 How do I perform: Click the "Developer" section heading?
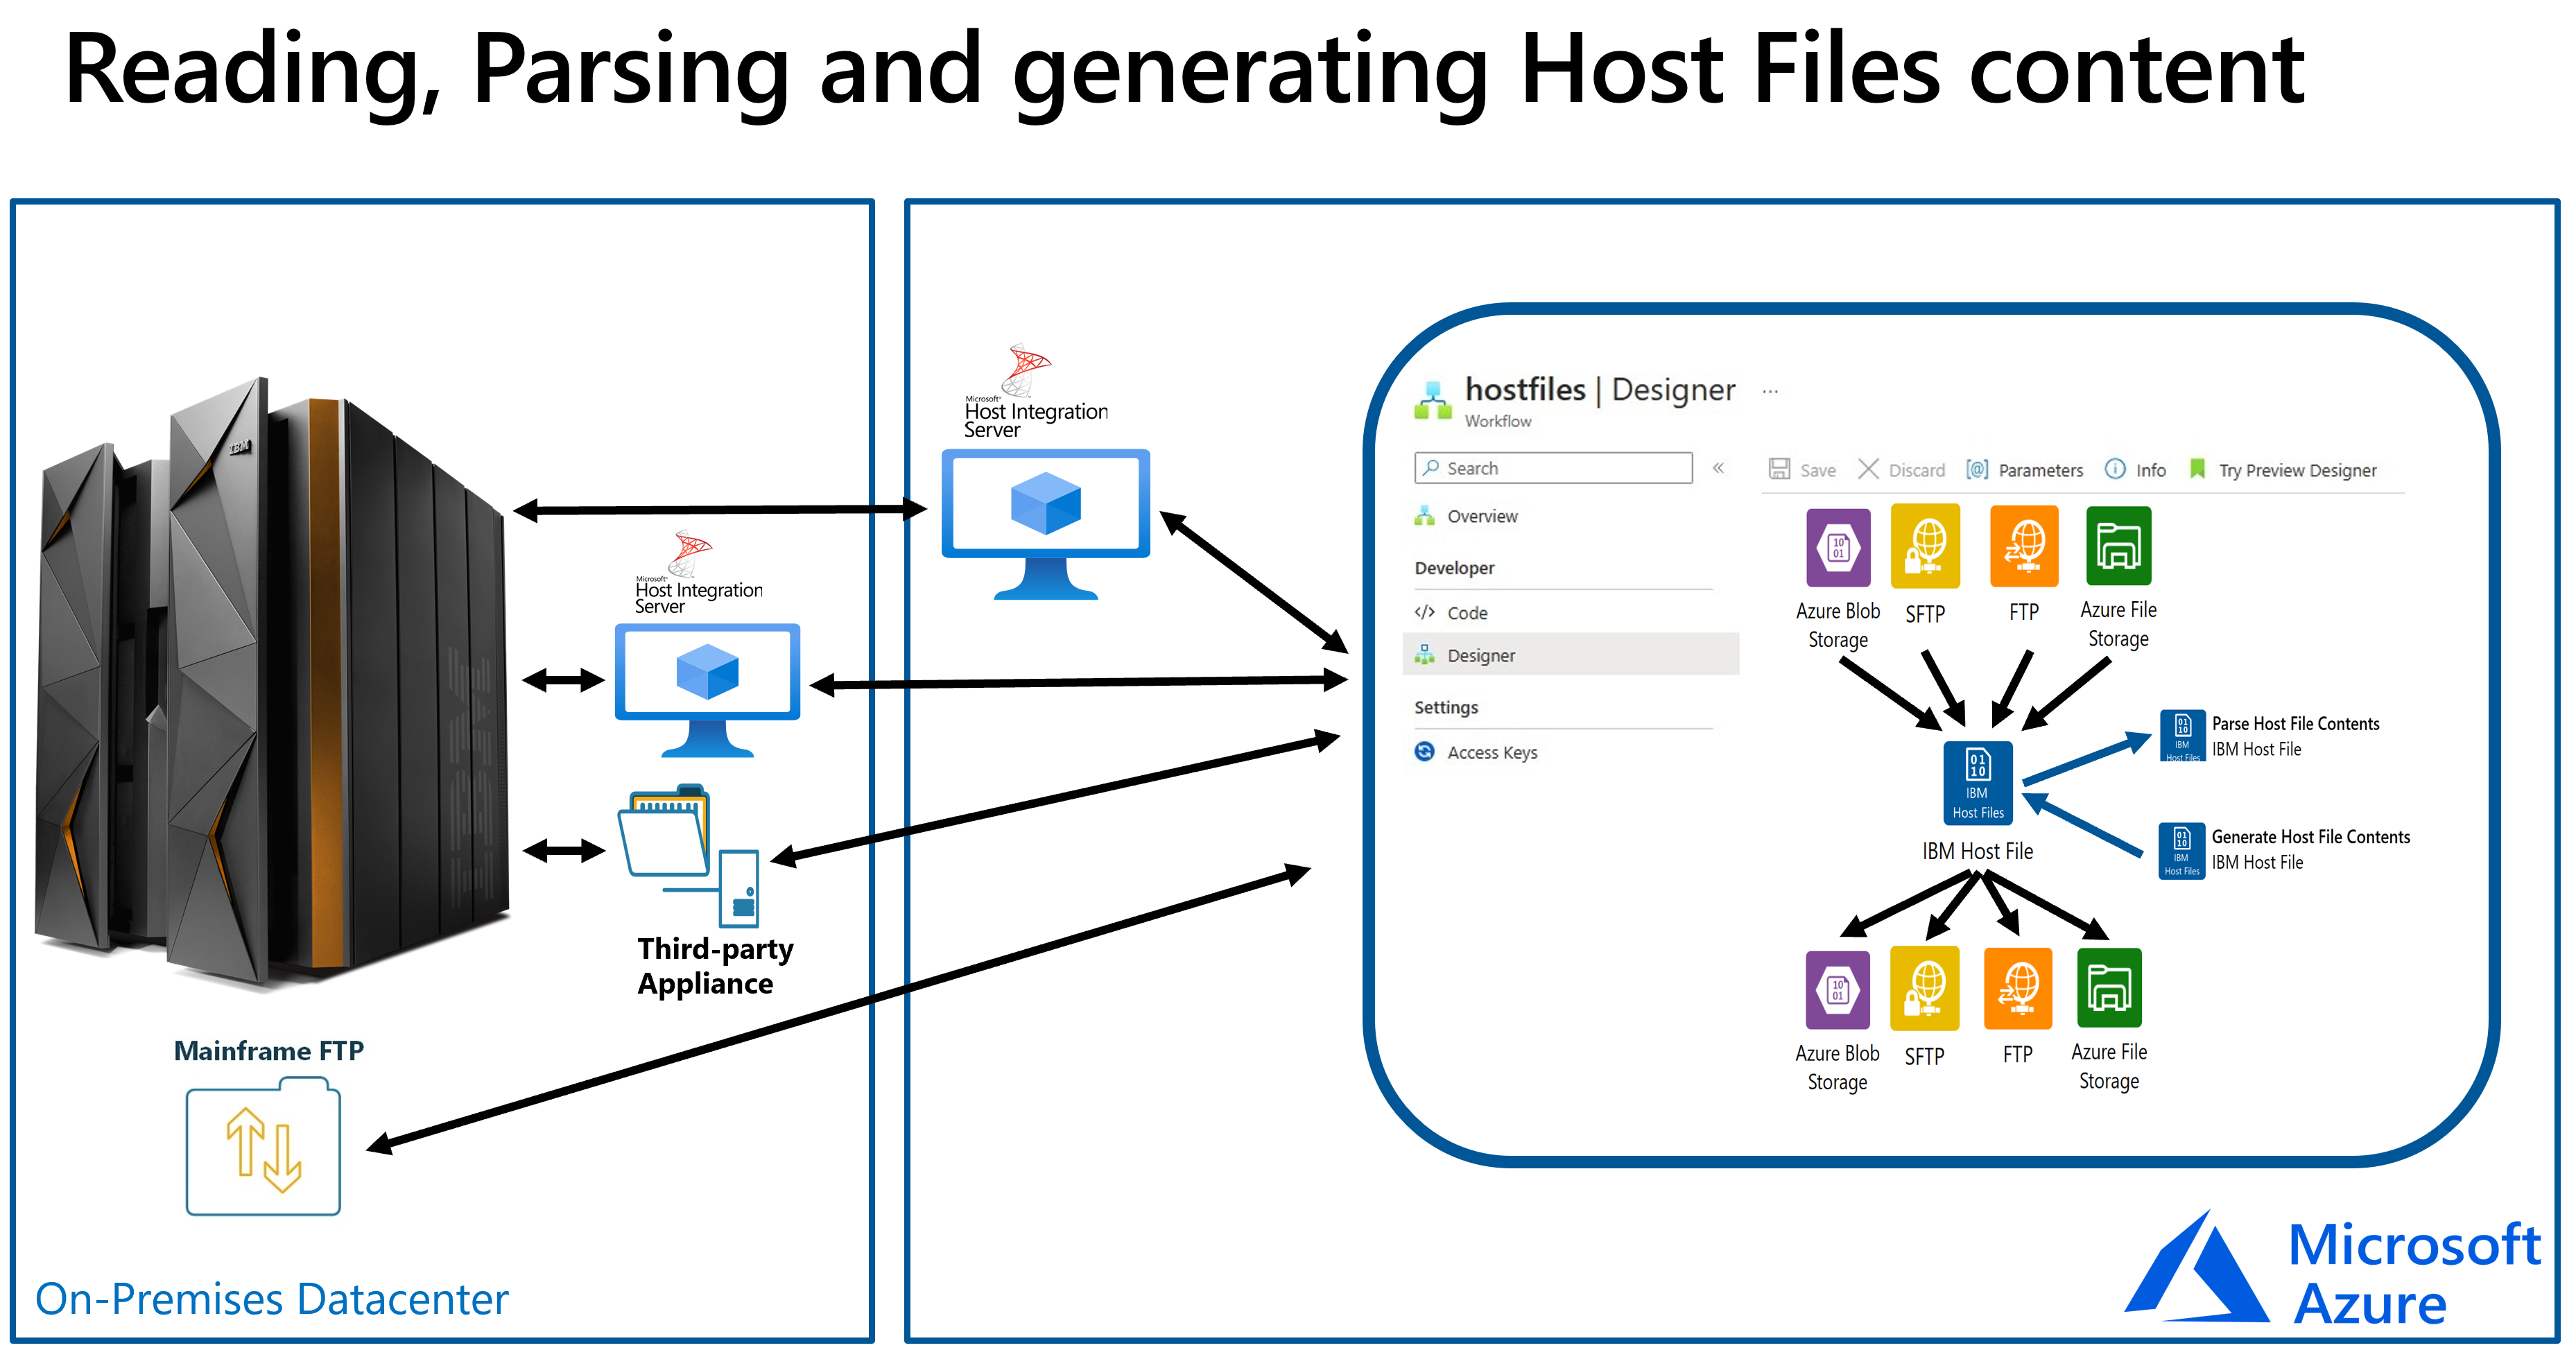1454,568
